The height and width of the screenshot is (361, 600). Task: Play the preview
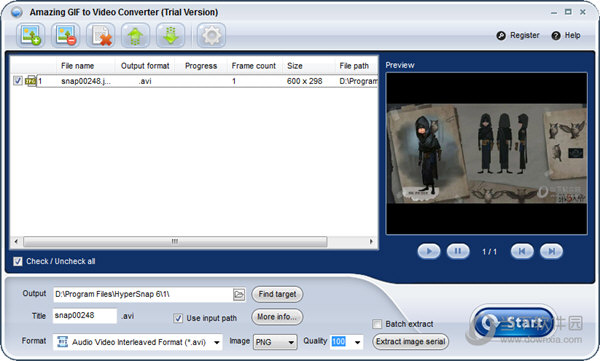[x=429, y=252]
